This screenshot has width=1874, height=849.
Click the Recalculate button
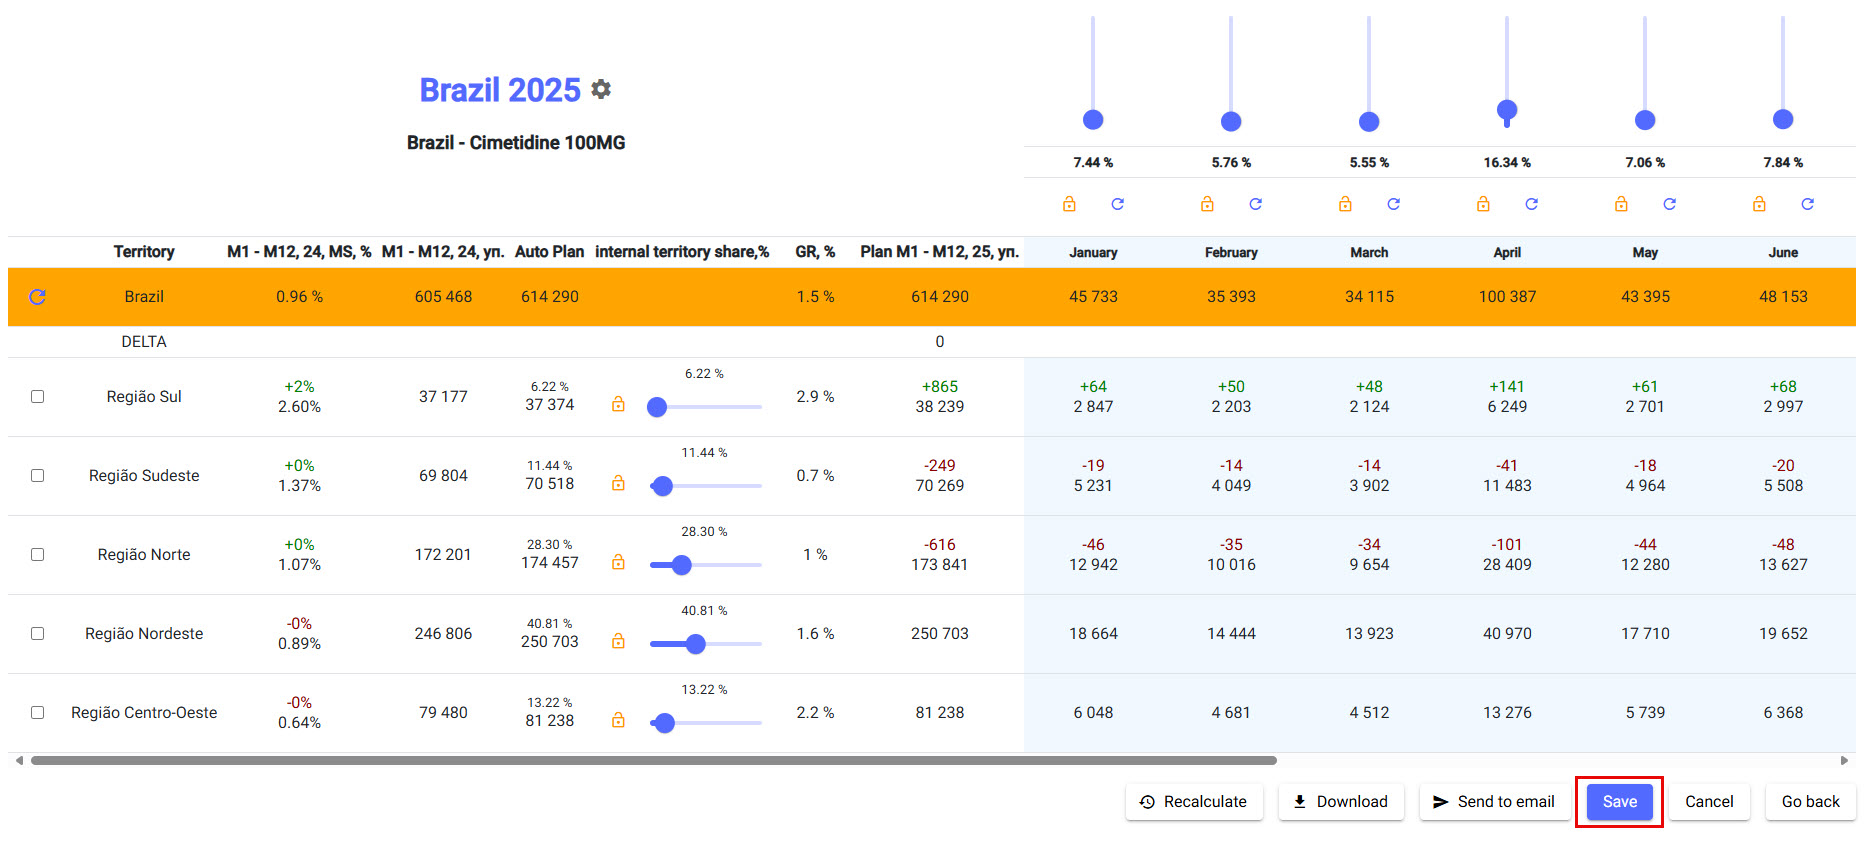(x=1193, y=802)
